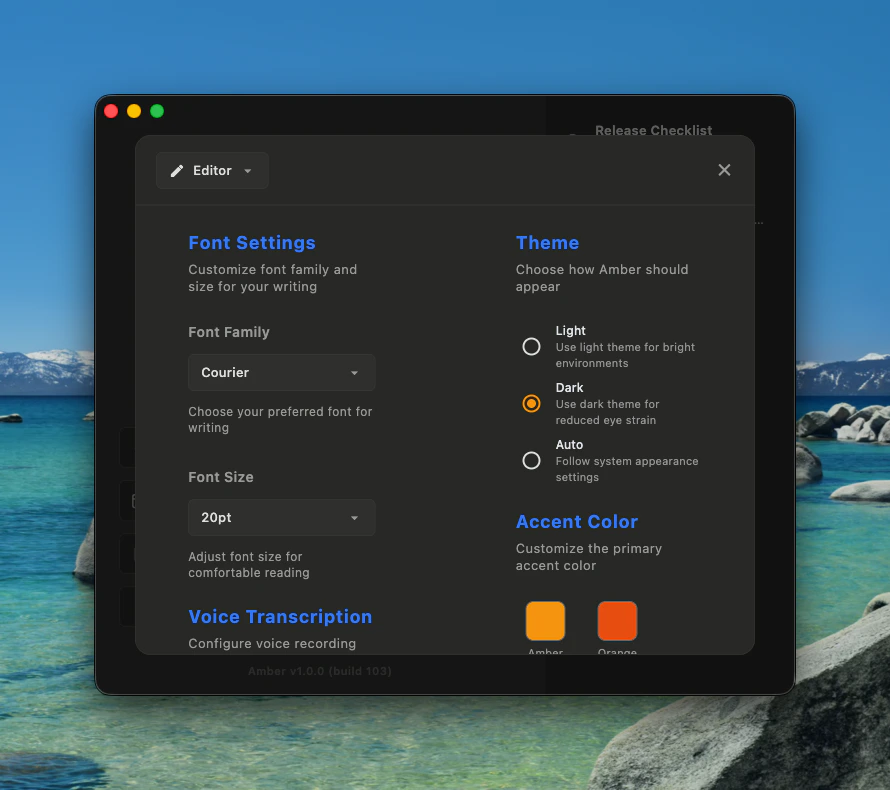The width and height of the screenshot is (890, 790).
Task: Click the X icon to dismiss settings
Action: (724, 170)
